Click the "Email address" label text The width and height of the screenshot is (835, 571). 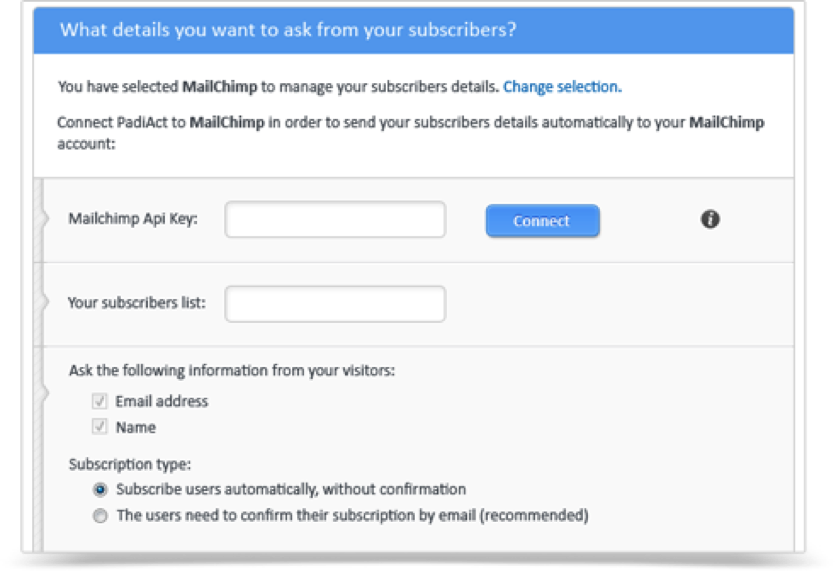[x=162, y=401]
